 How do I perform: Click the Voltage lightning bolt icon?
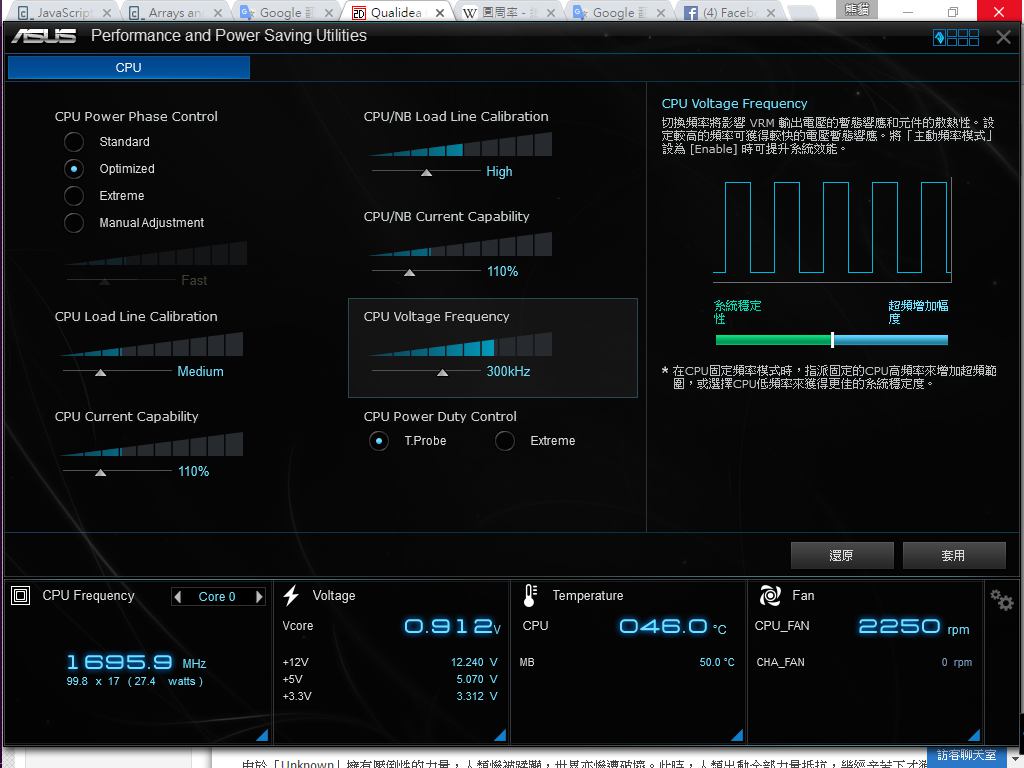291,596
